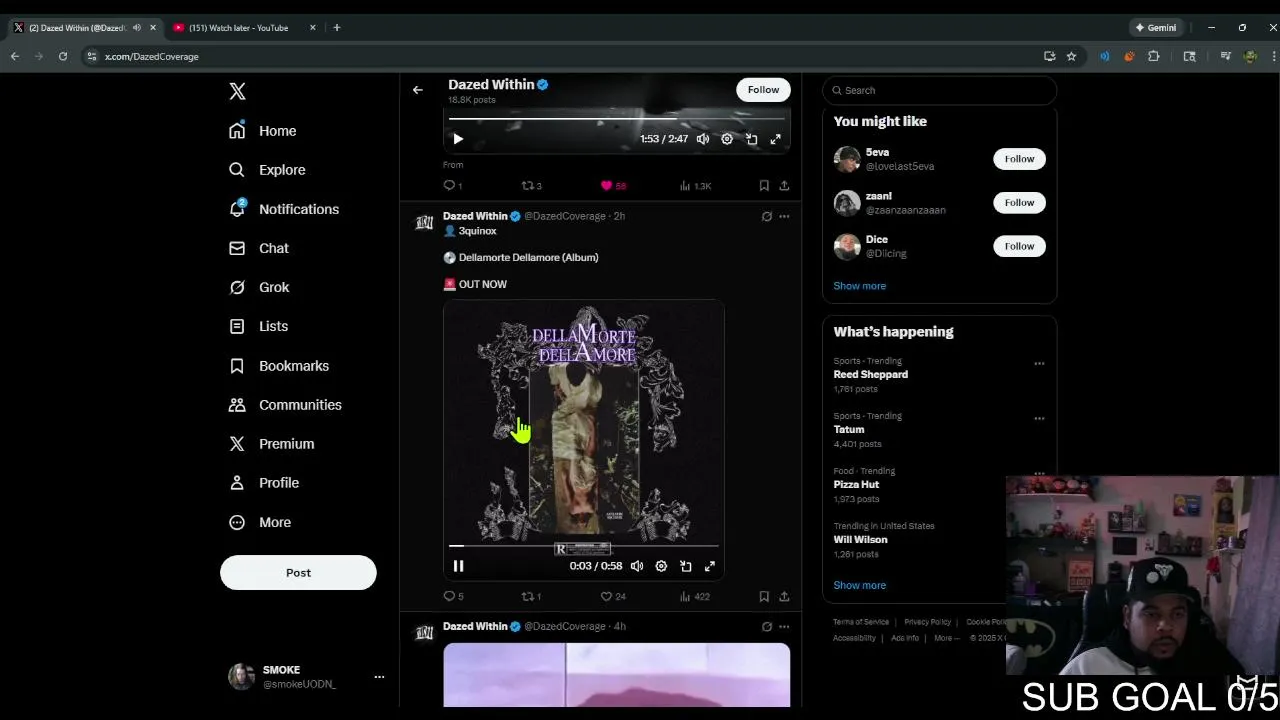Enter fullscreen on Dellamorte video
This screenshot has height=720, width=1280.
(710, 566)
